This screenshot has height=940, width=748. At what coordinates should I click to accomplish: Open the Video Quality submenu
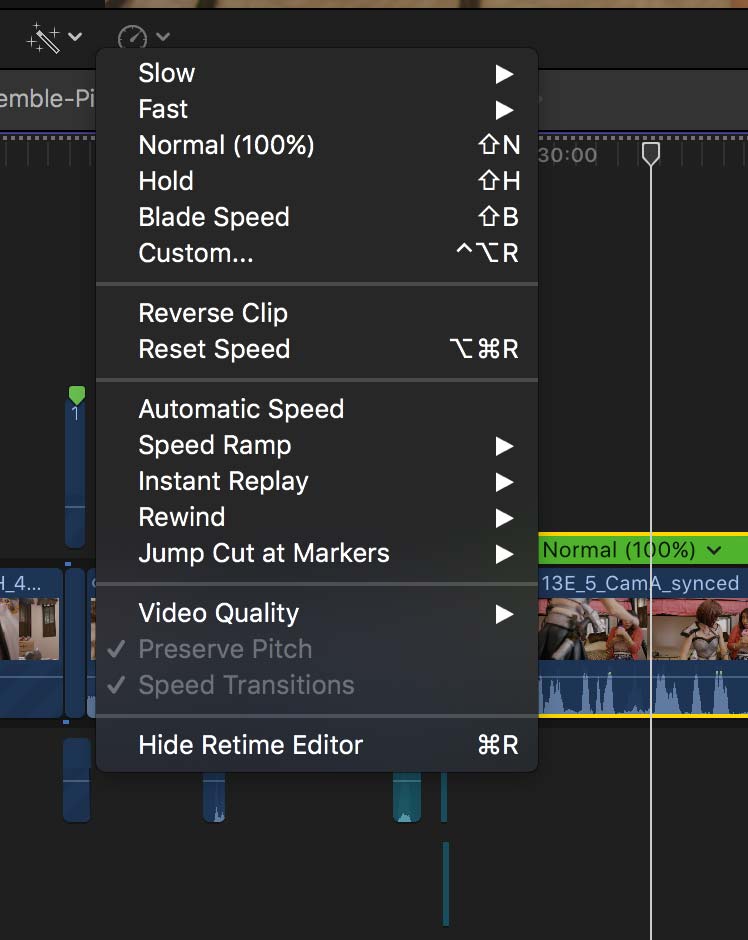316,613
